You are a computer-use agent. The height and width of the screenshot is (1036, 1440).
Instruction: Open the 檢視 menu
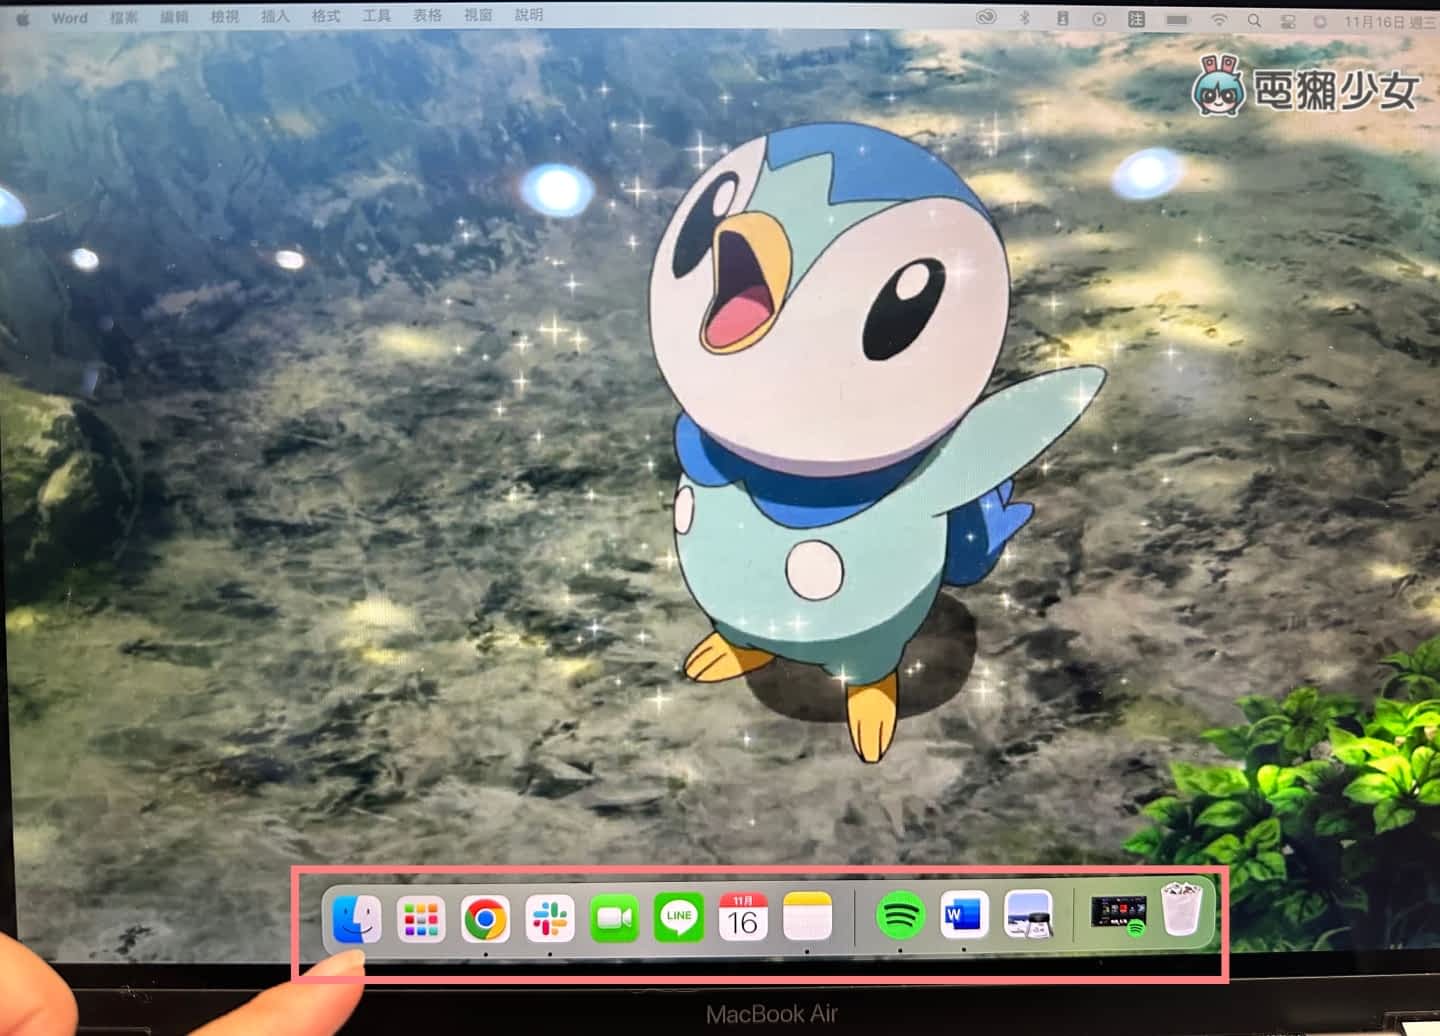[x=225, y=17]
